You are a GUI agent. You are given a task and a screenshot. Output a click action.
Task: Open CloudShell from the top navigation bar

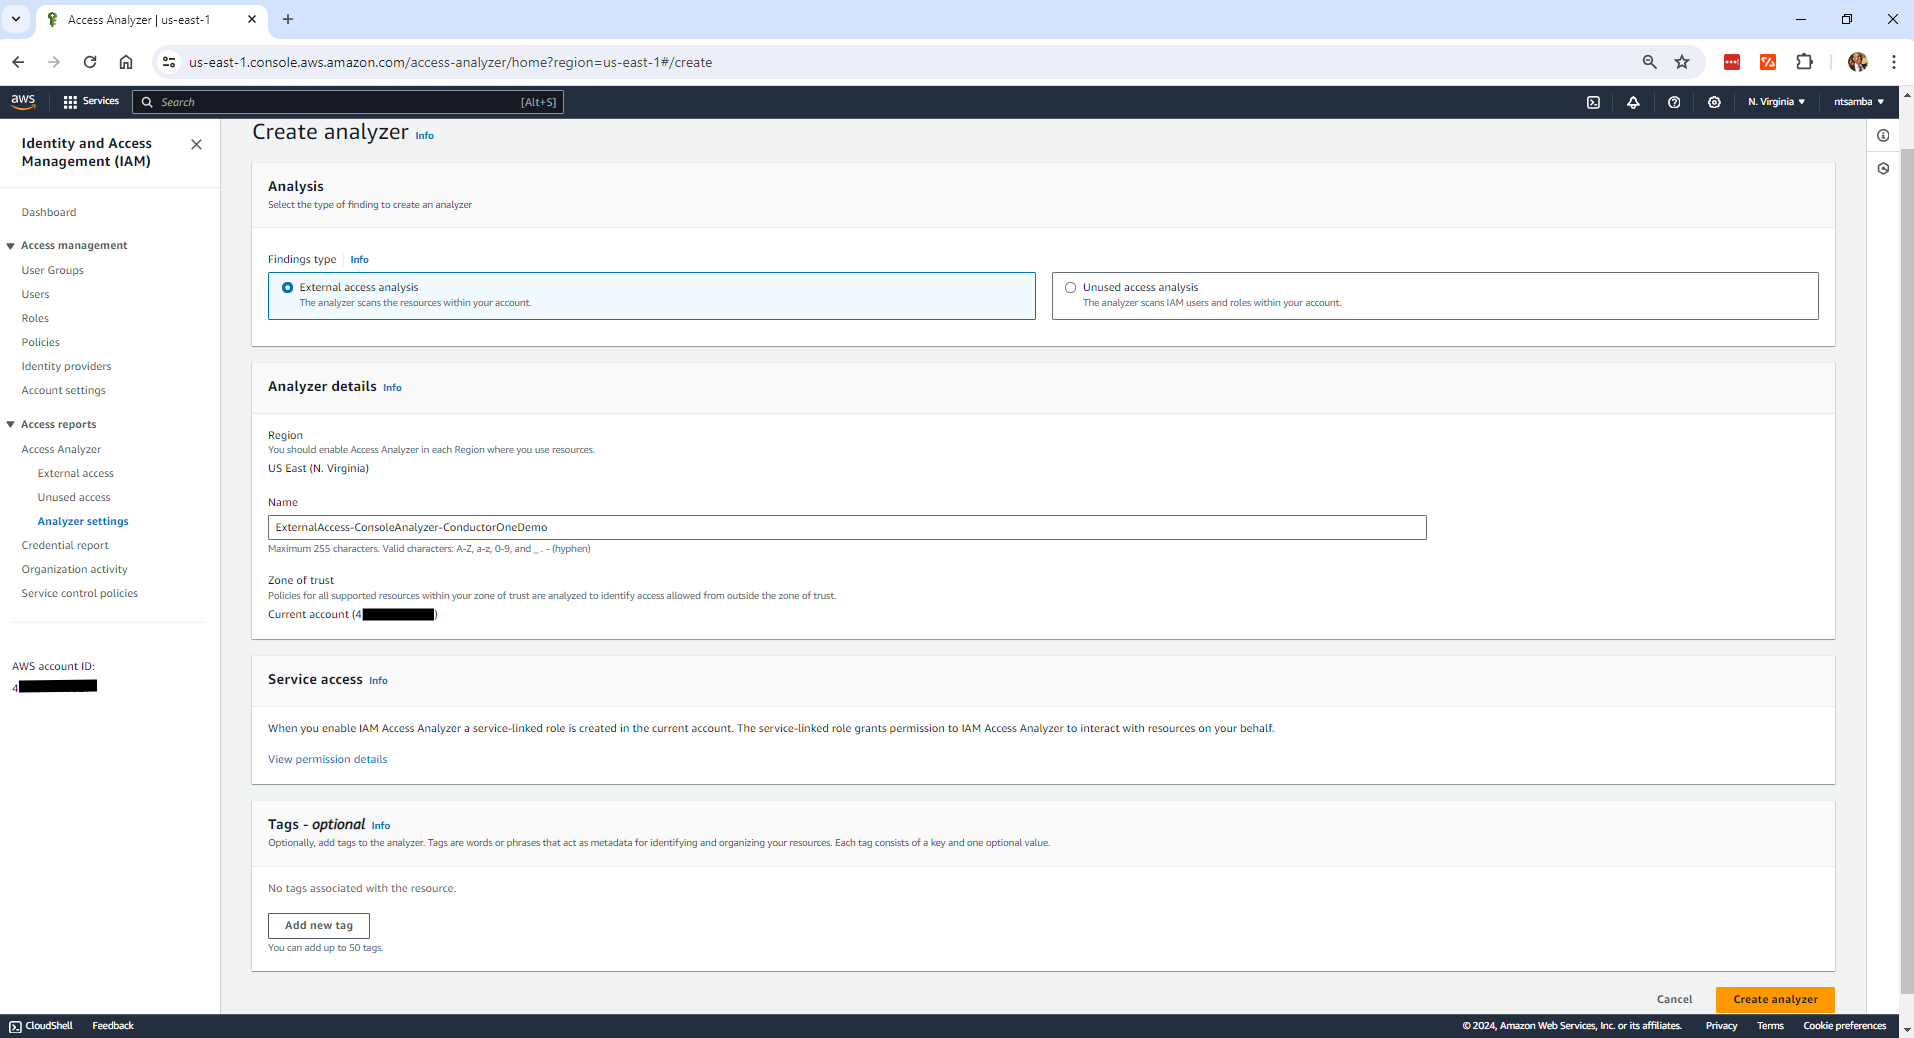click(1594, 101)
